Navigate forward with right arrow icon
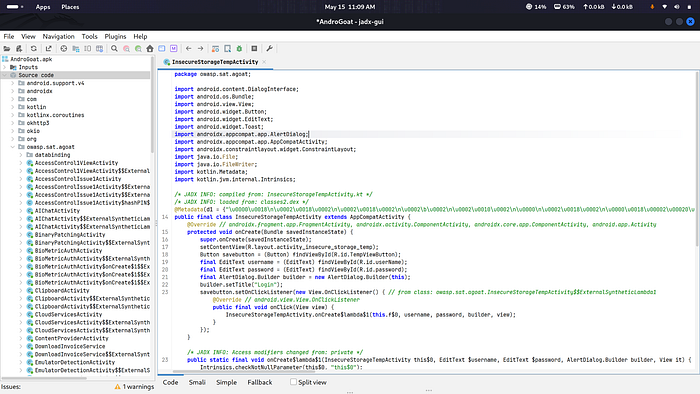 point(200,49)
